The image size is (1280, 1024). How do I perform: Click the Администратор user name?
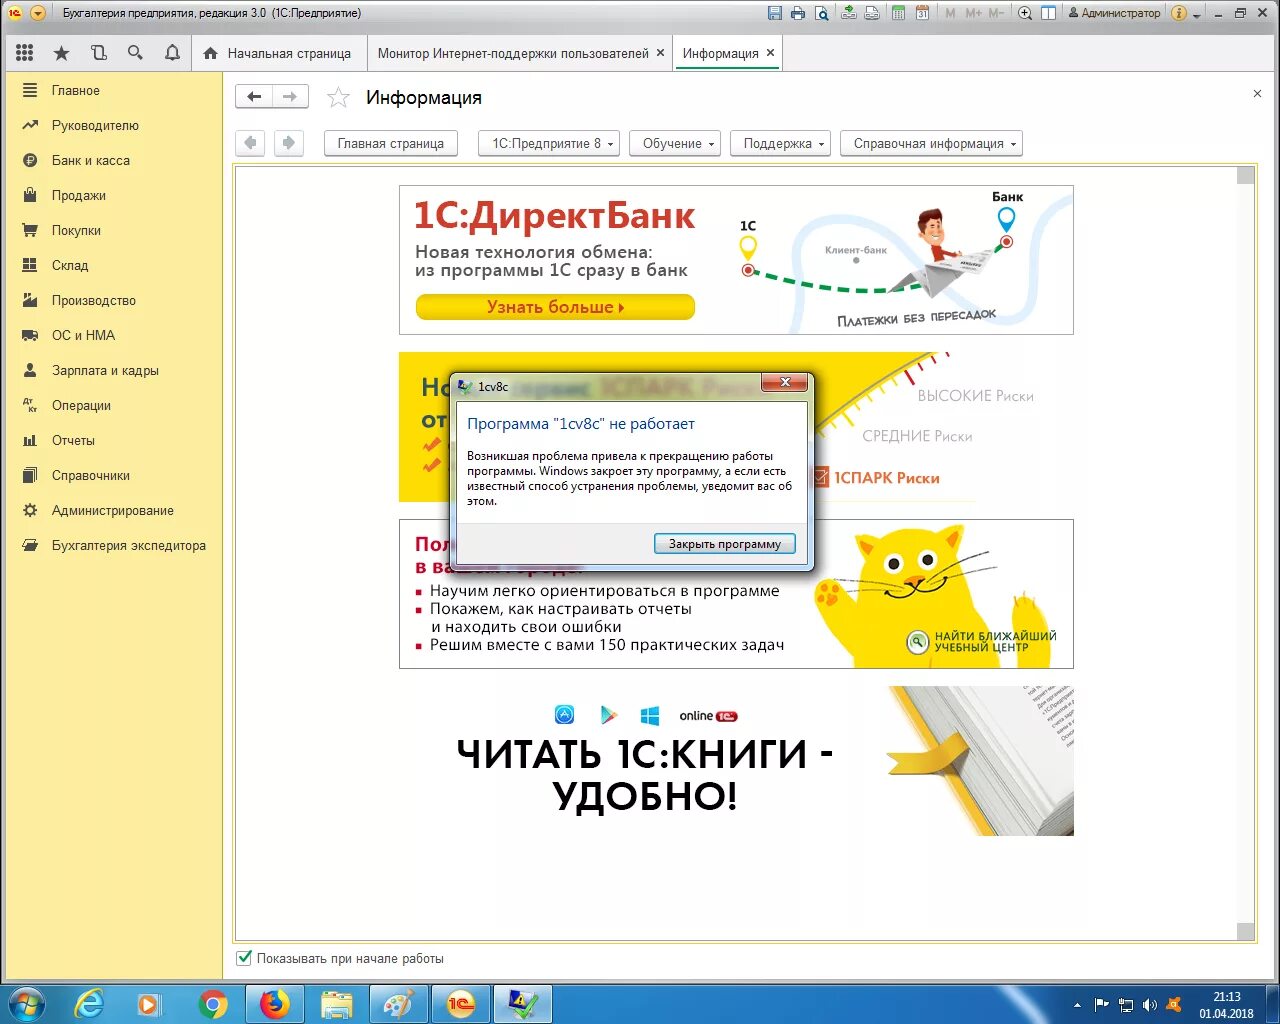click(x=1114, y=13)
